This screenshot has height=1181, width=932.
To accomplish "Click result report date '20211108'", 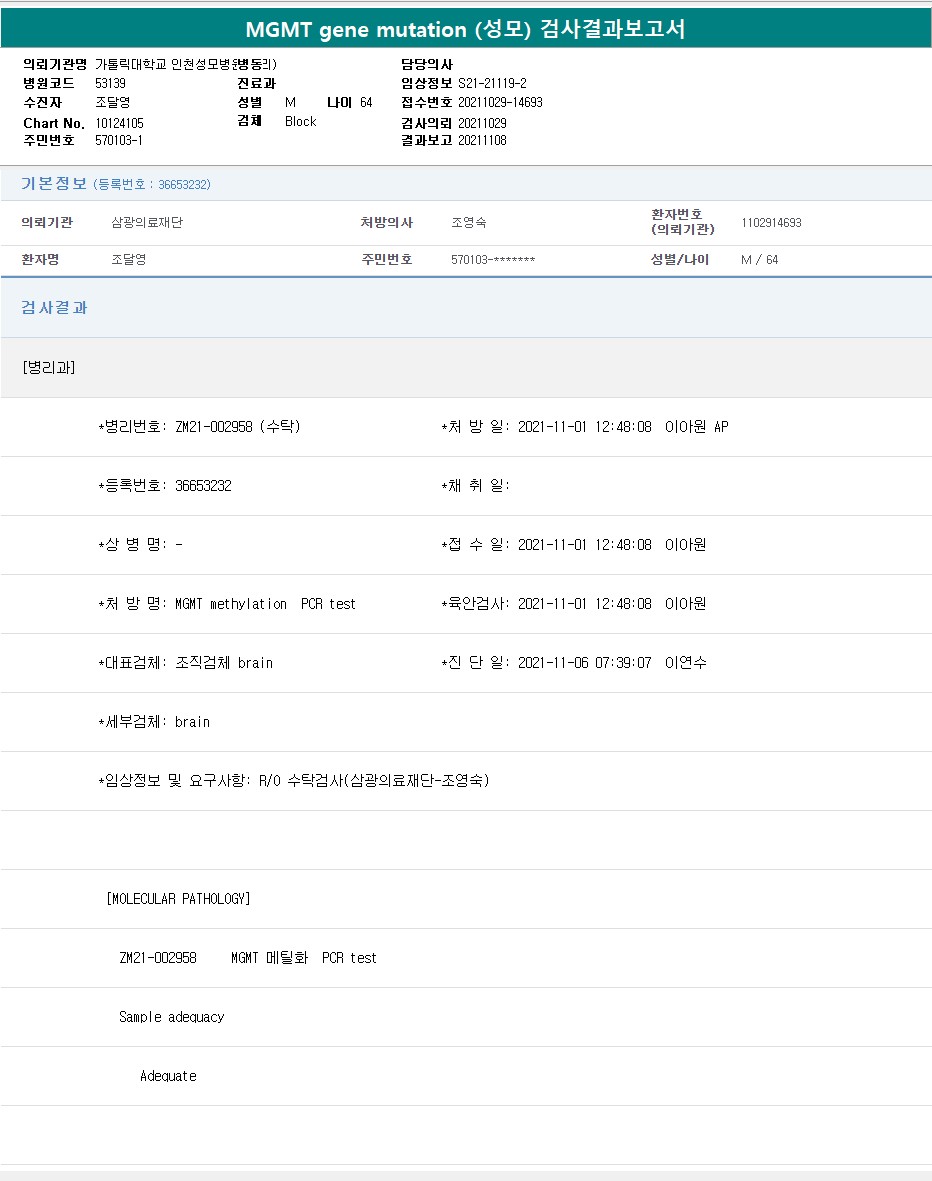I will click(x=482, y=140).
